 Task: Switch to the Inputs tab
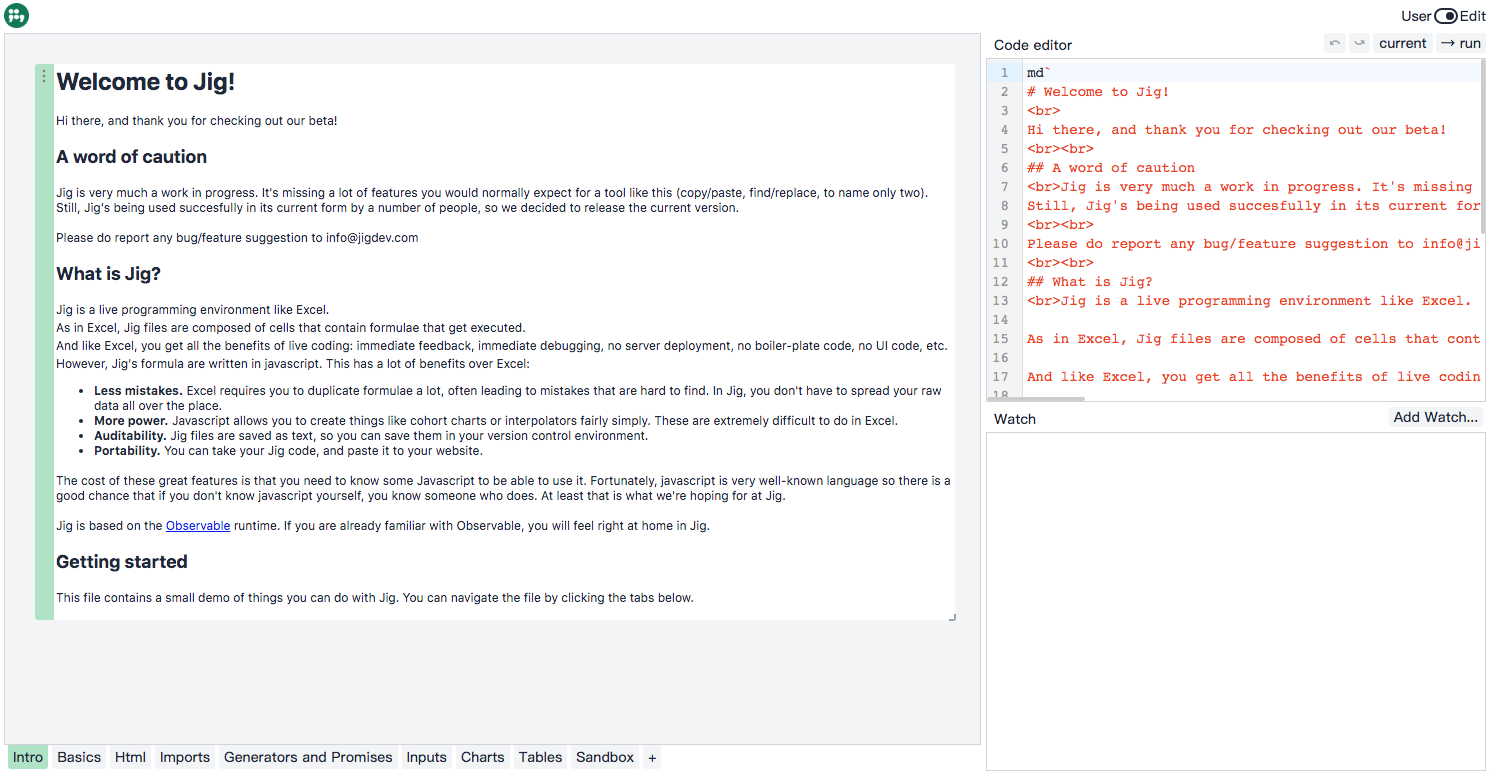point(426,758)
